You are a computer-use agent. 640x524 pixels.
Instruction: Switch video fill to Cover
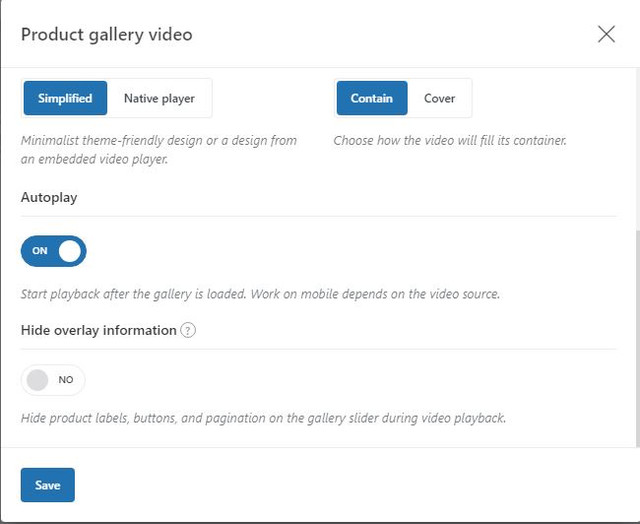pos(439,98)
